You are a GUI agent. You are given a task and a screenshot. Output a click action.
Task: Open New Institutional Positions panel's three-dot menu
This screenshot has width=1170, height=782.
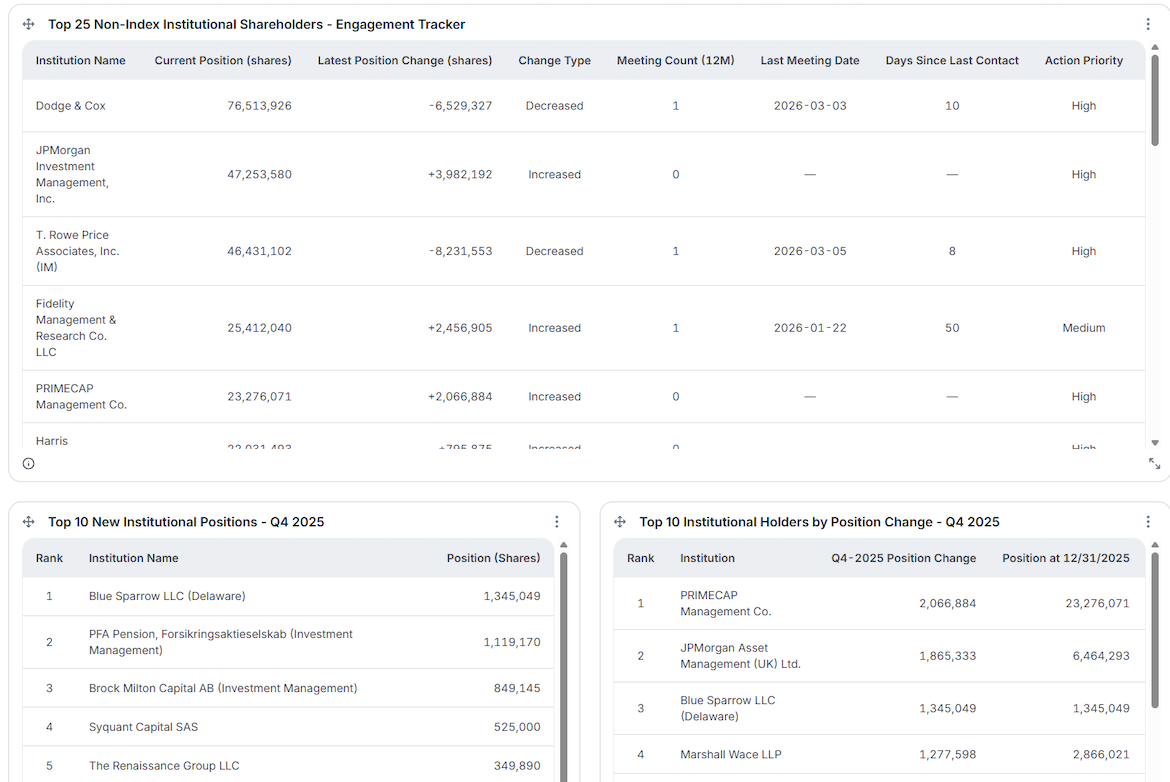557,522
